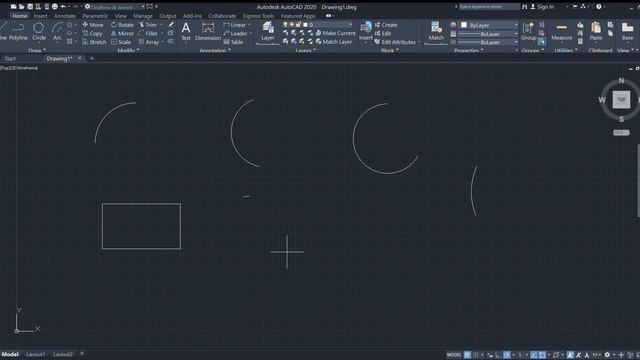The height and width of the screenshot is (360, 640).
Task: Click the Open file icon in quick access toolbar
Action: [x=22, y=7]
